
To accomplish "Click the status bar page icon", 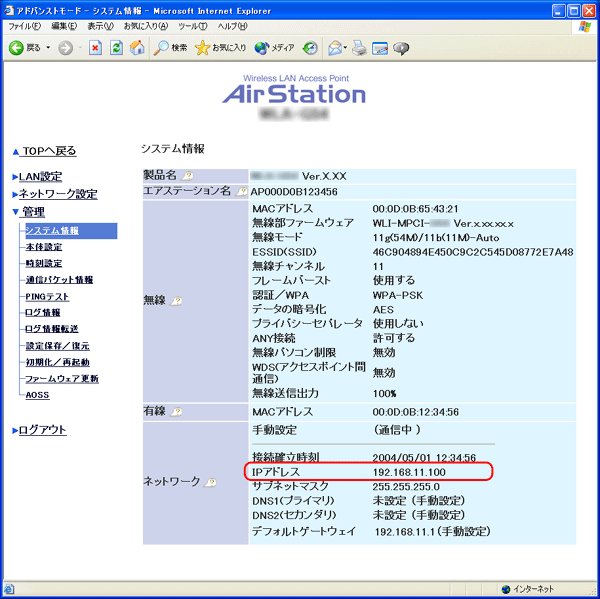I will 9,589.
